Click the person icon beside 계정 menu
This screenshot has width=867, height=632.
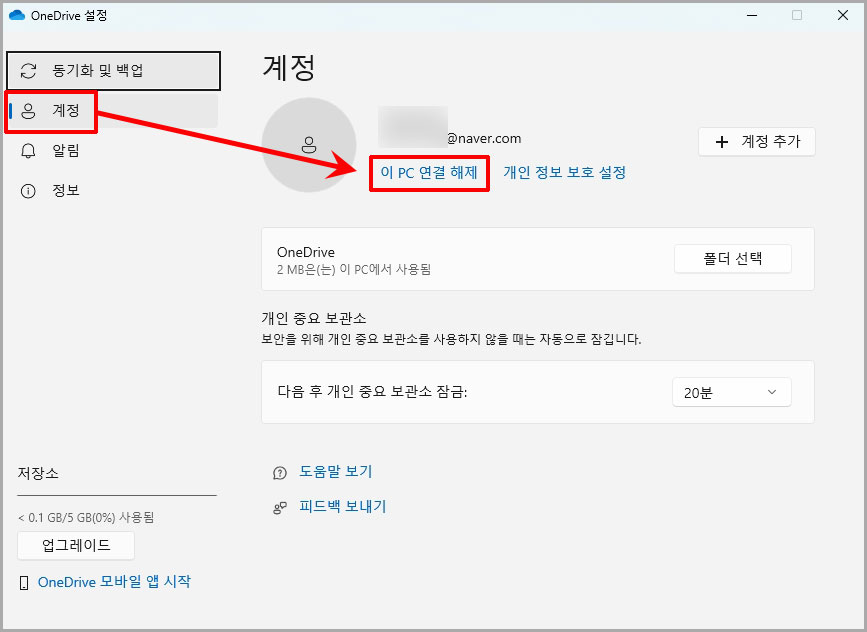pyautogui.click(x=29, y=111)
